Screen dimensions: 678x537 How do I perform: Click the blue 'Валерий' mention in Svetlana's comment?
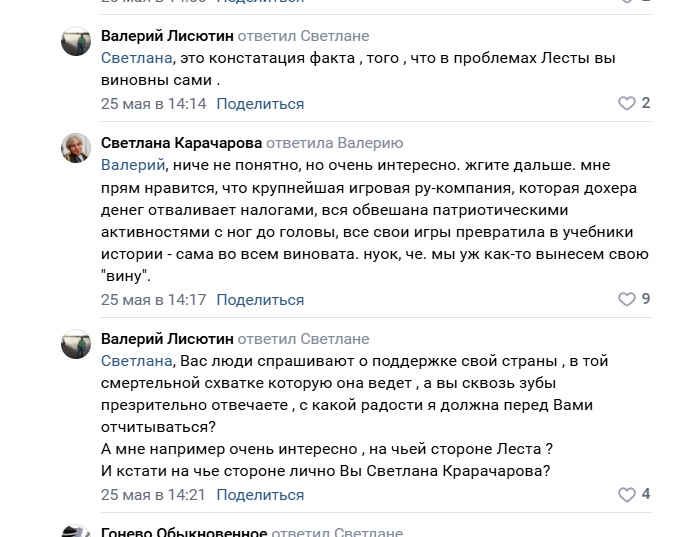coord(133,165)
